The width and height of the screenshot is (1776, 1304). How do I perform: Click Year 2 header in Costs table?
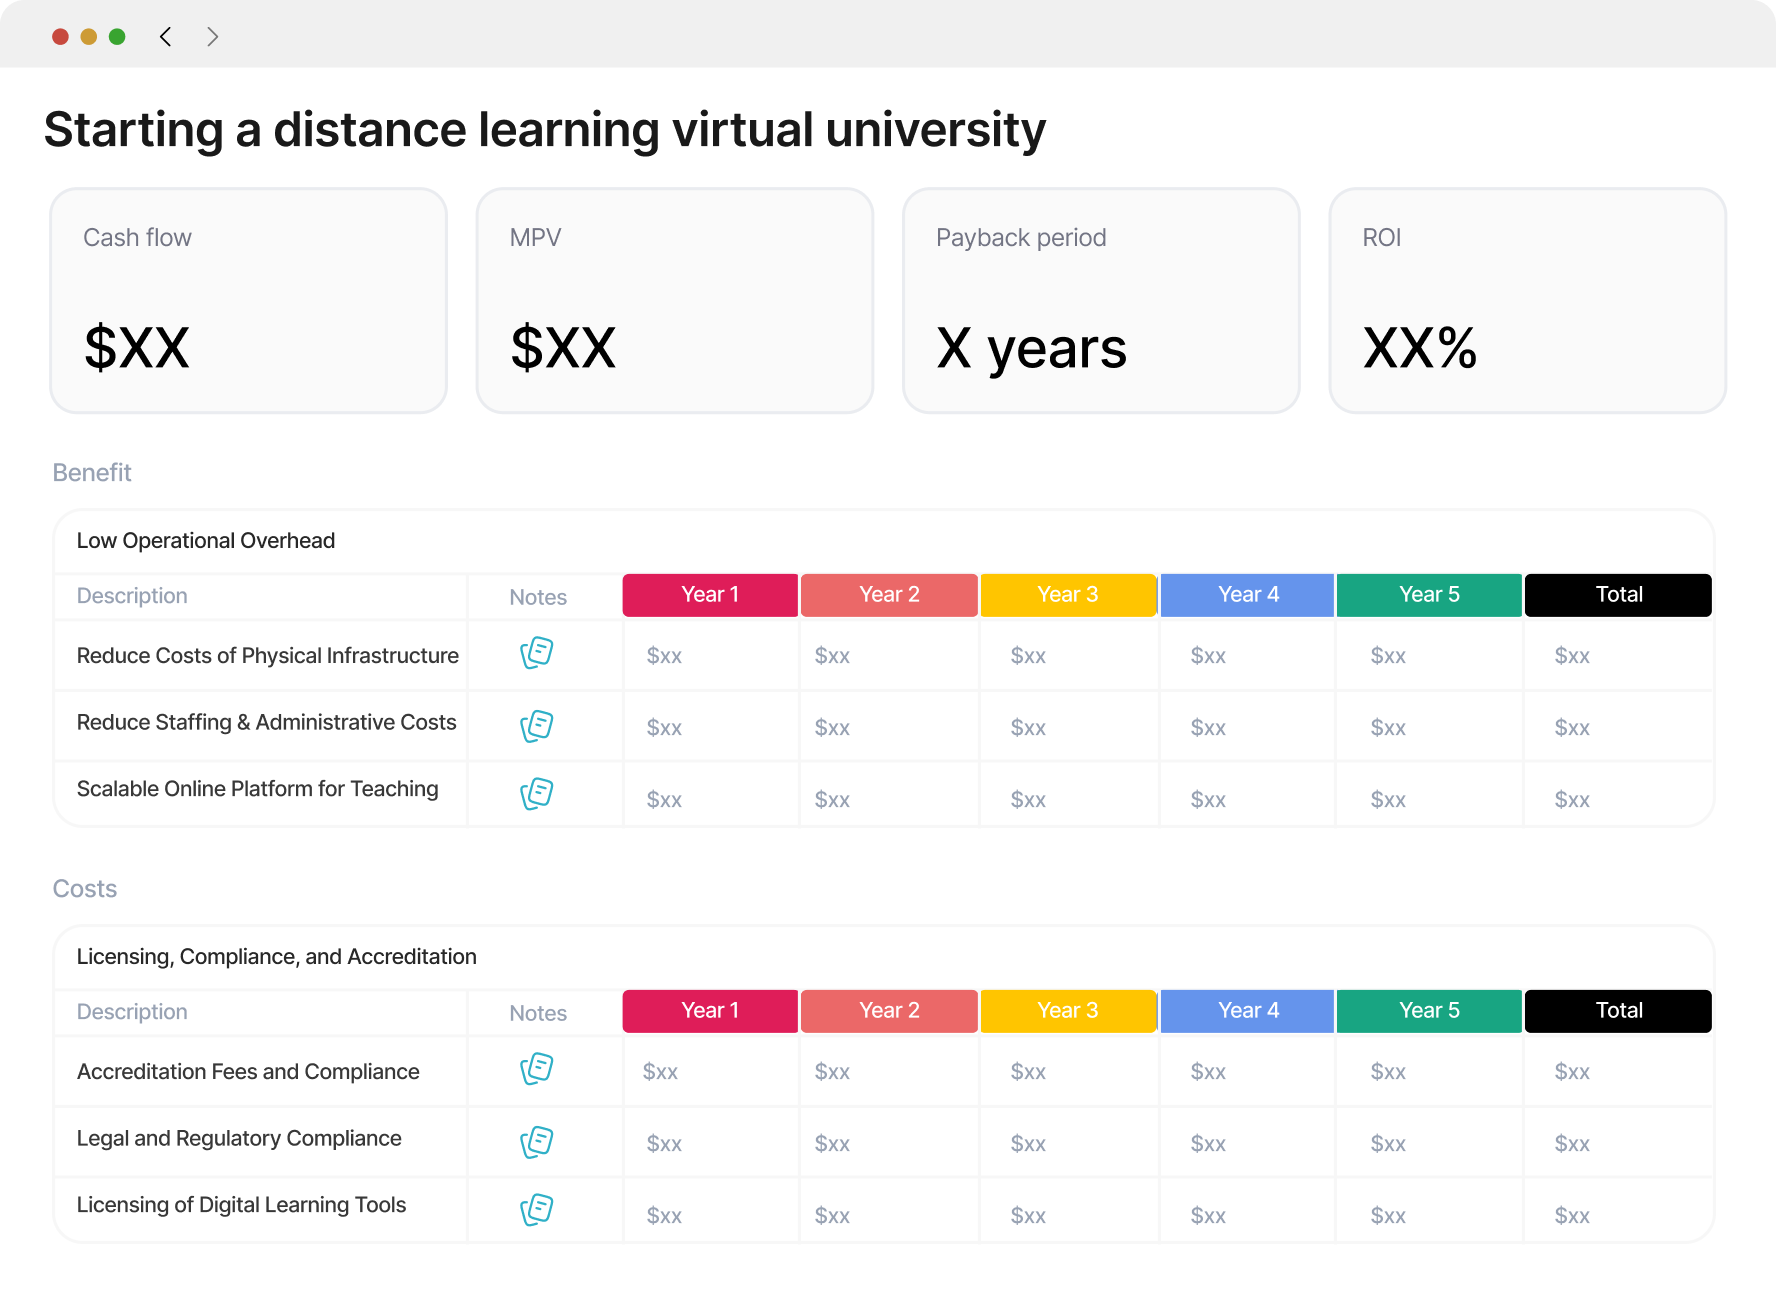[889, 1011]
